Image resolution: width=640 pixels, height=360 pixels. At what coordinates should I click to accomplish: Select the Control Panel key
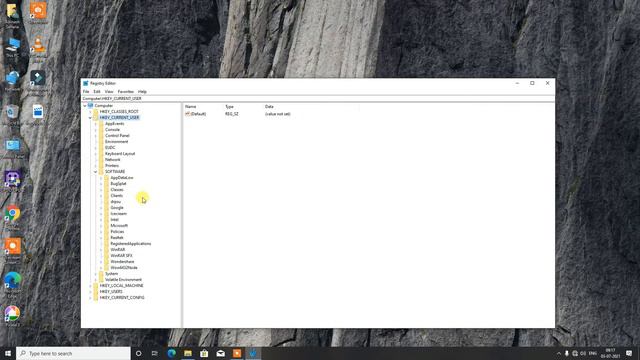pyautogui.click(x=117, y=136)
